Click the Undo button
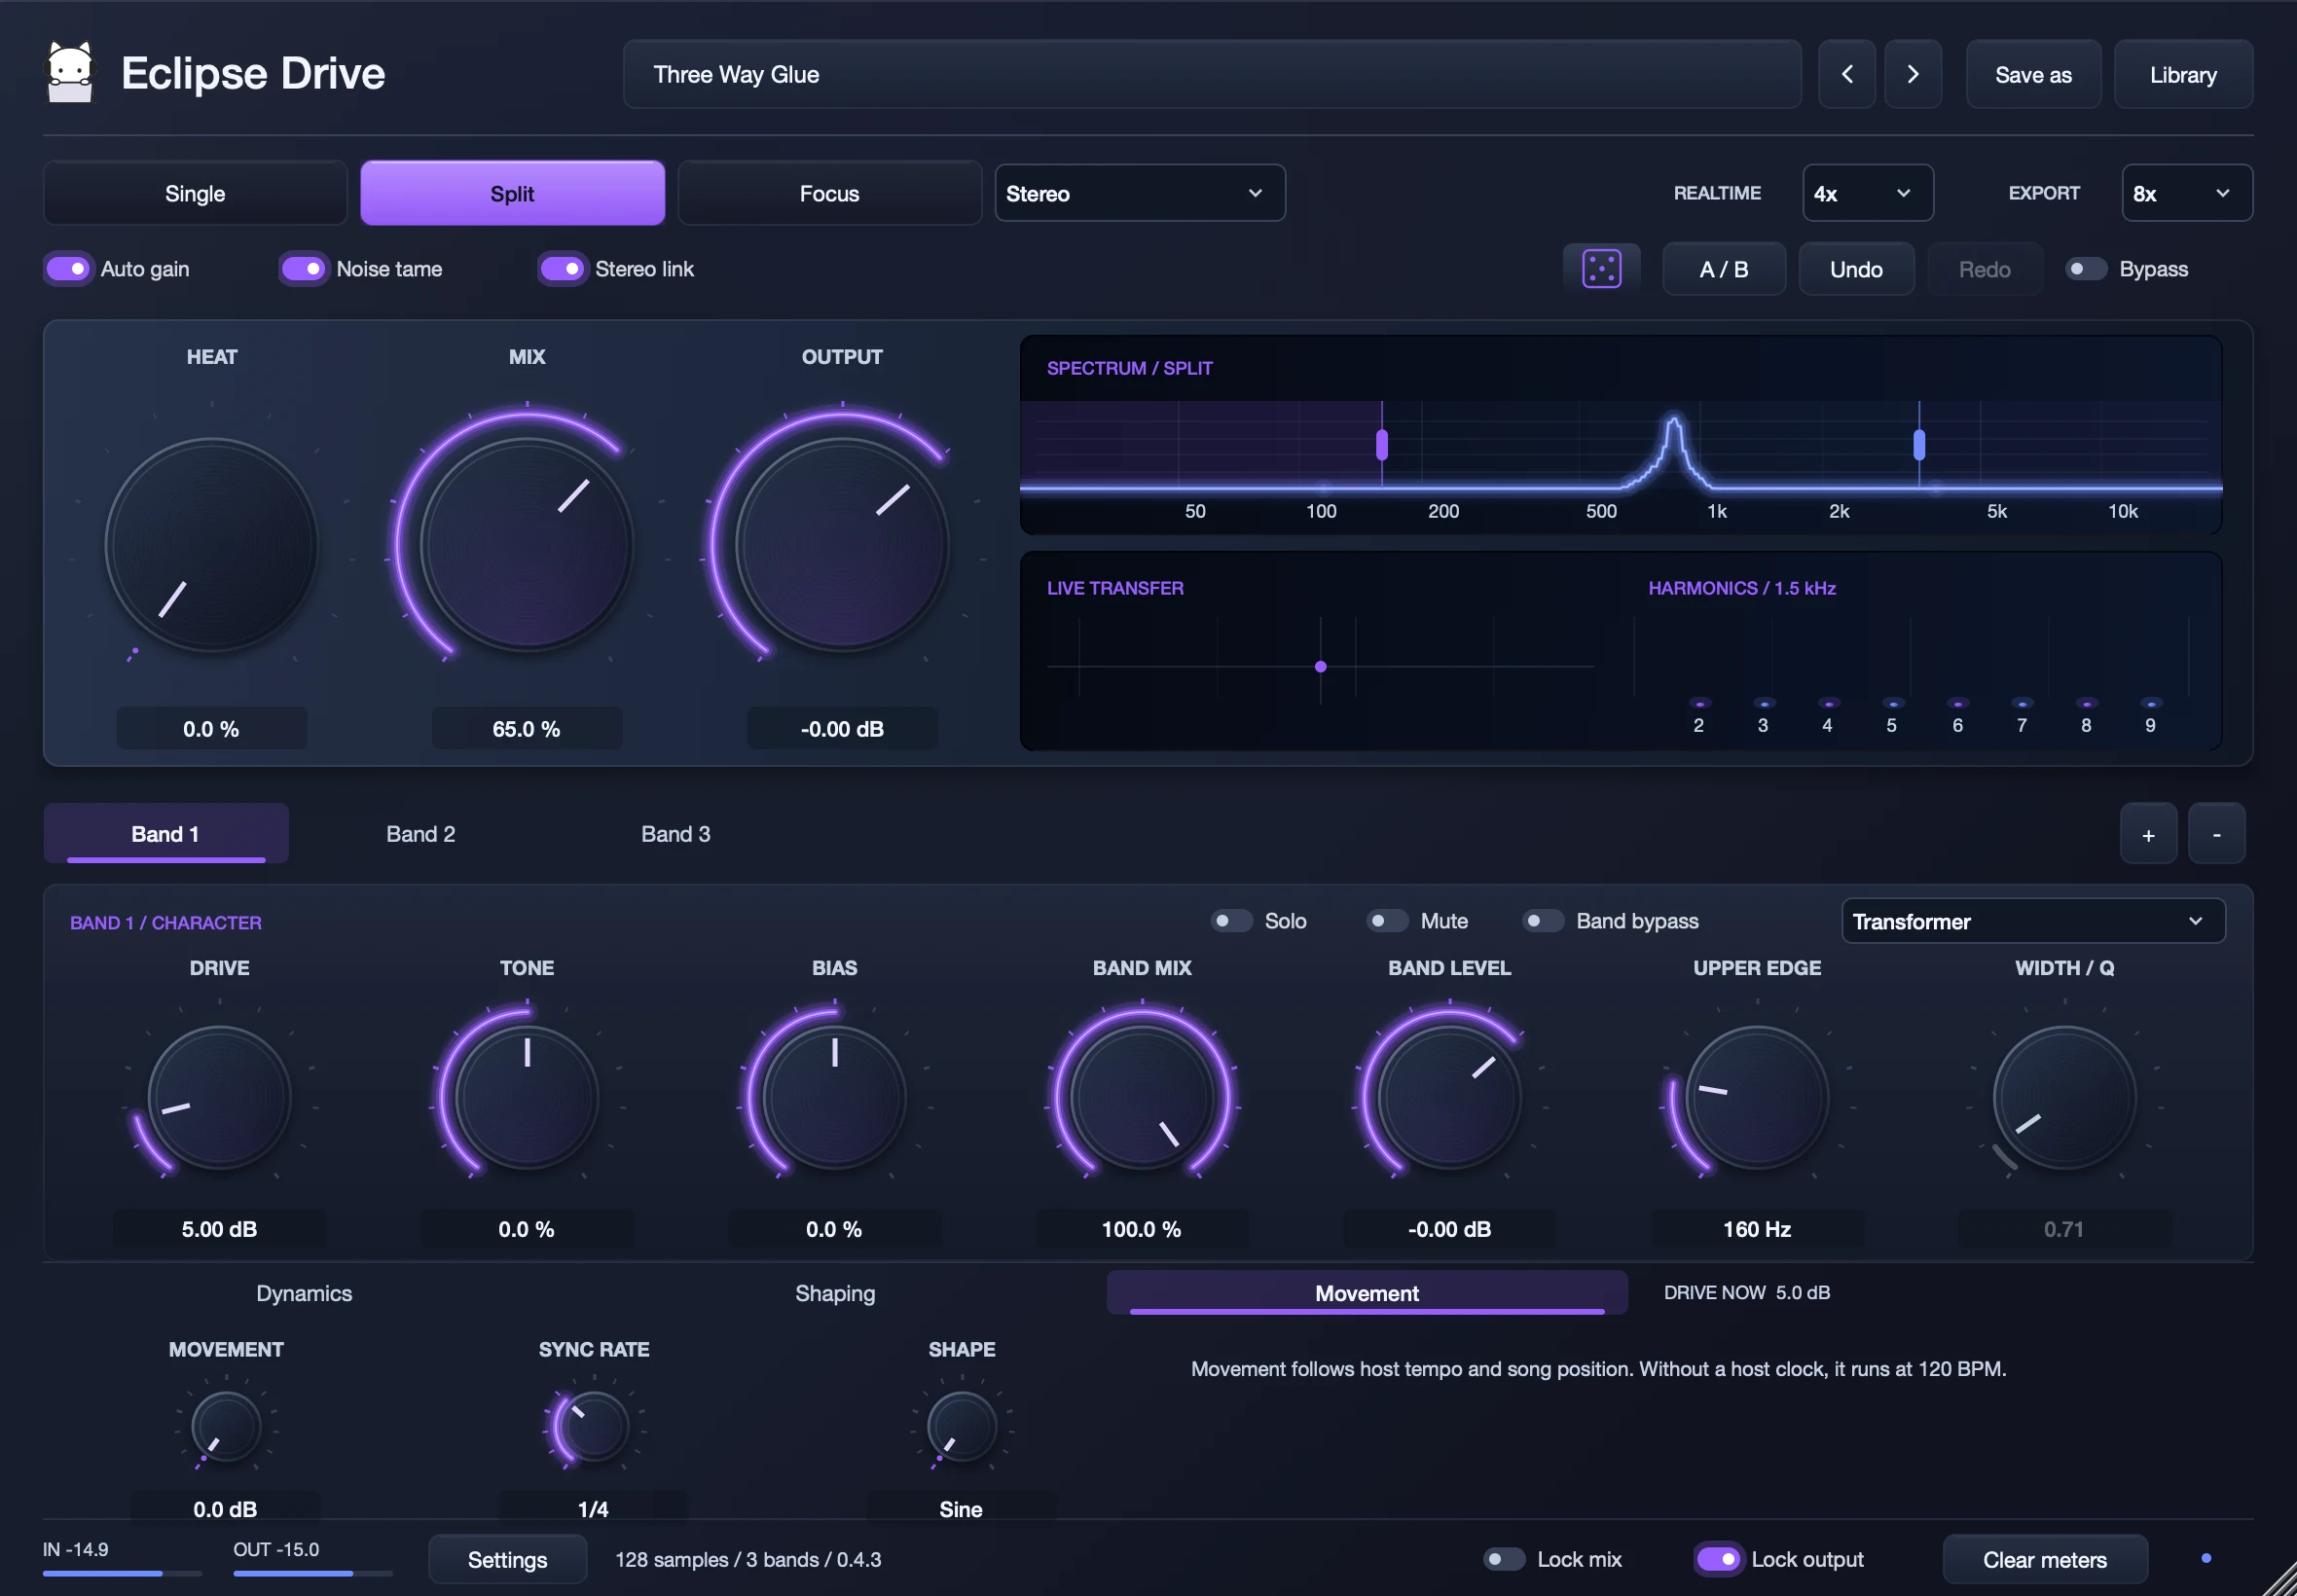2297x1596 pixels. coord(1856,269)
